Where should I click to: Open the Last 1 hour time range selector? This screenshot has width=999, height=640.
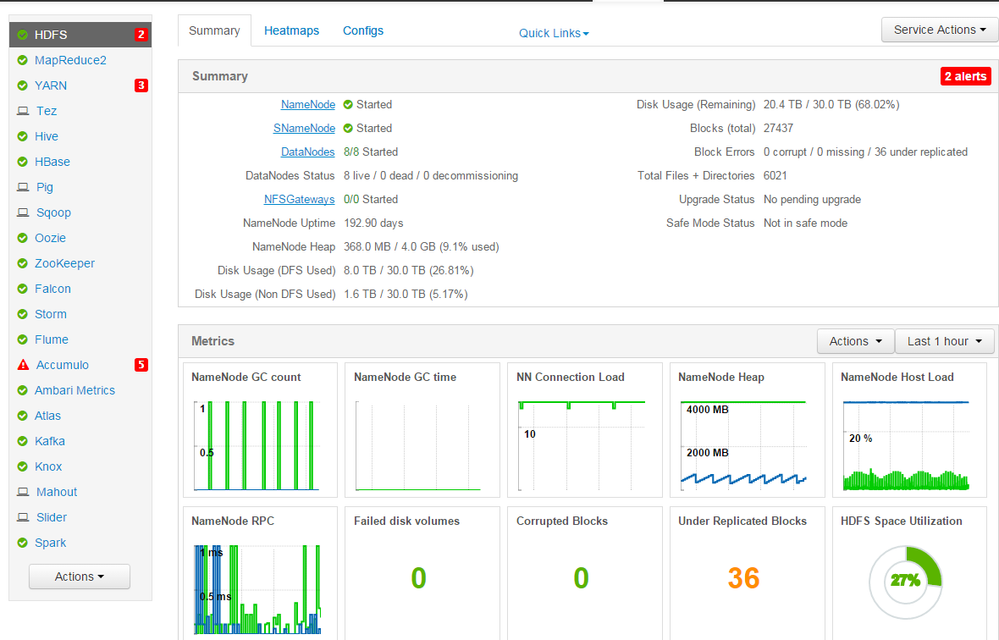pyautogui.click(x=943, y=340)
